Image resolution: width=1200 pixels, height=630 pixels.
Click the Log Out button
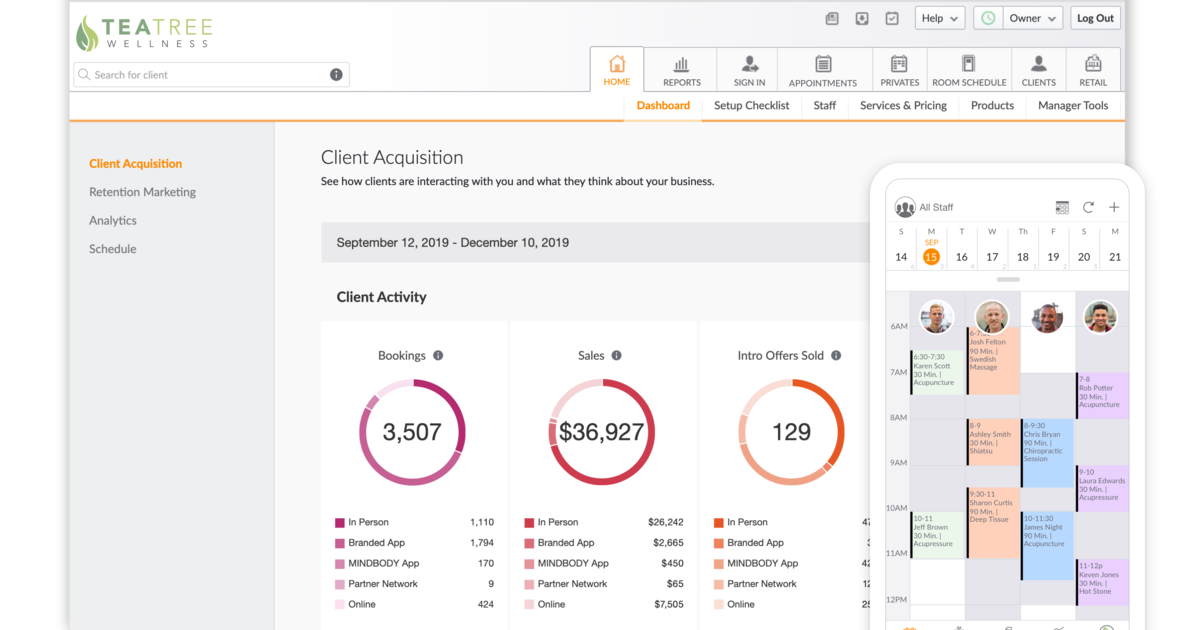1094,17
